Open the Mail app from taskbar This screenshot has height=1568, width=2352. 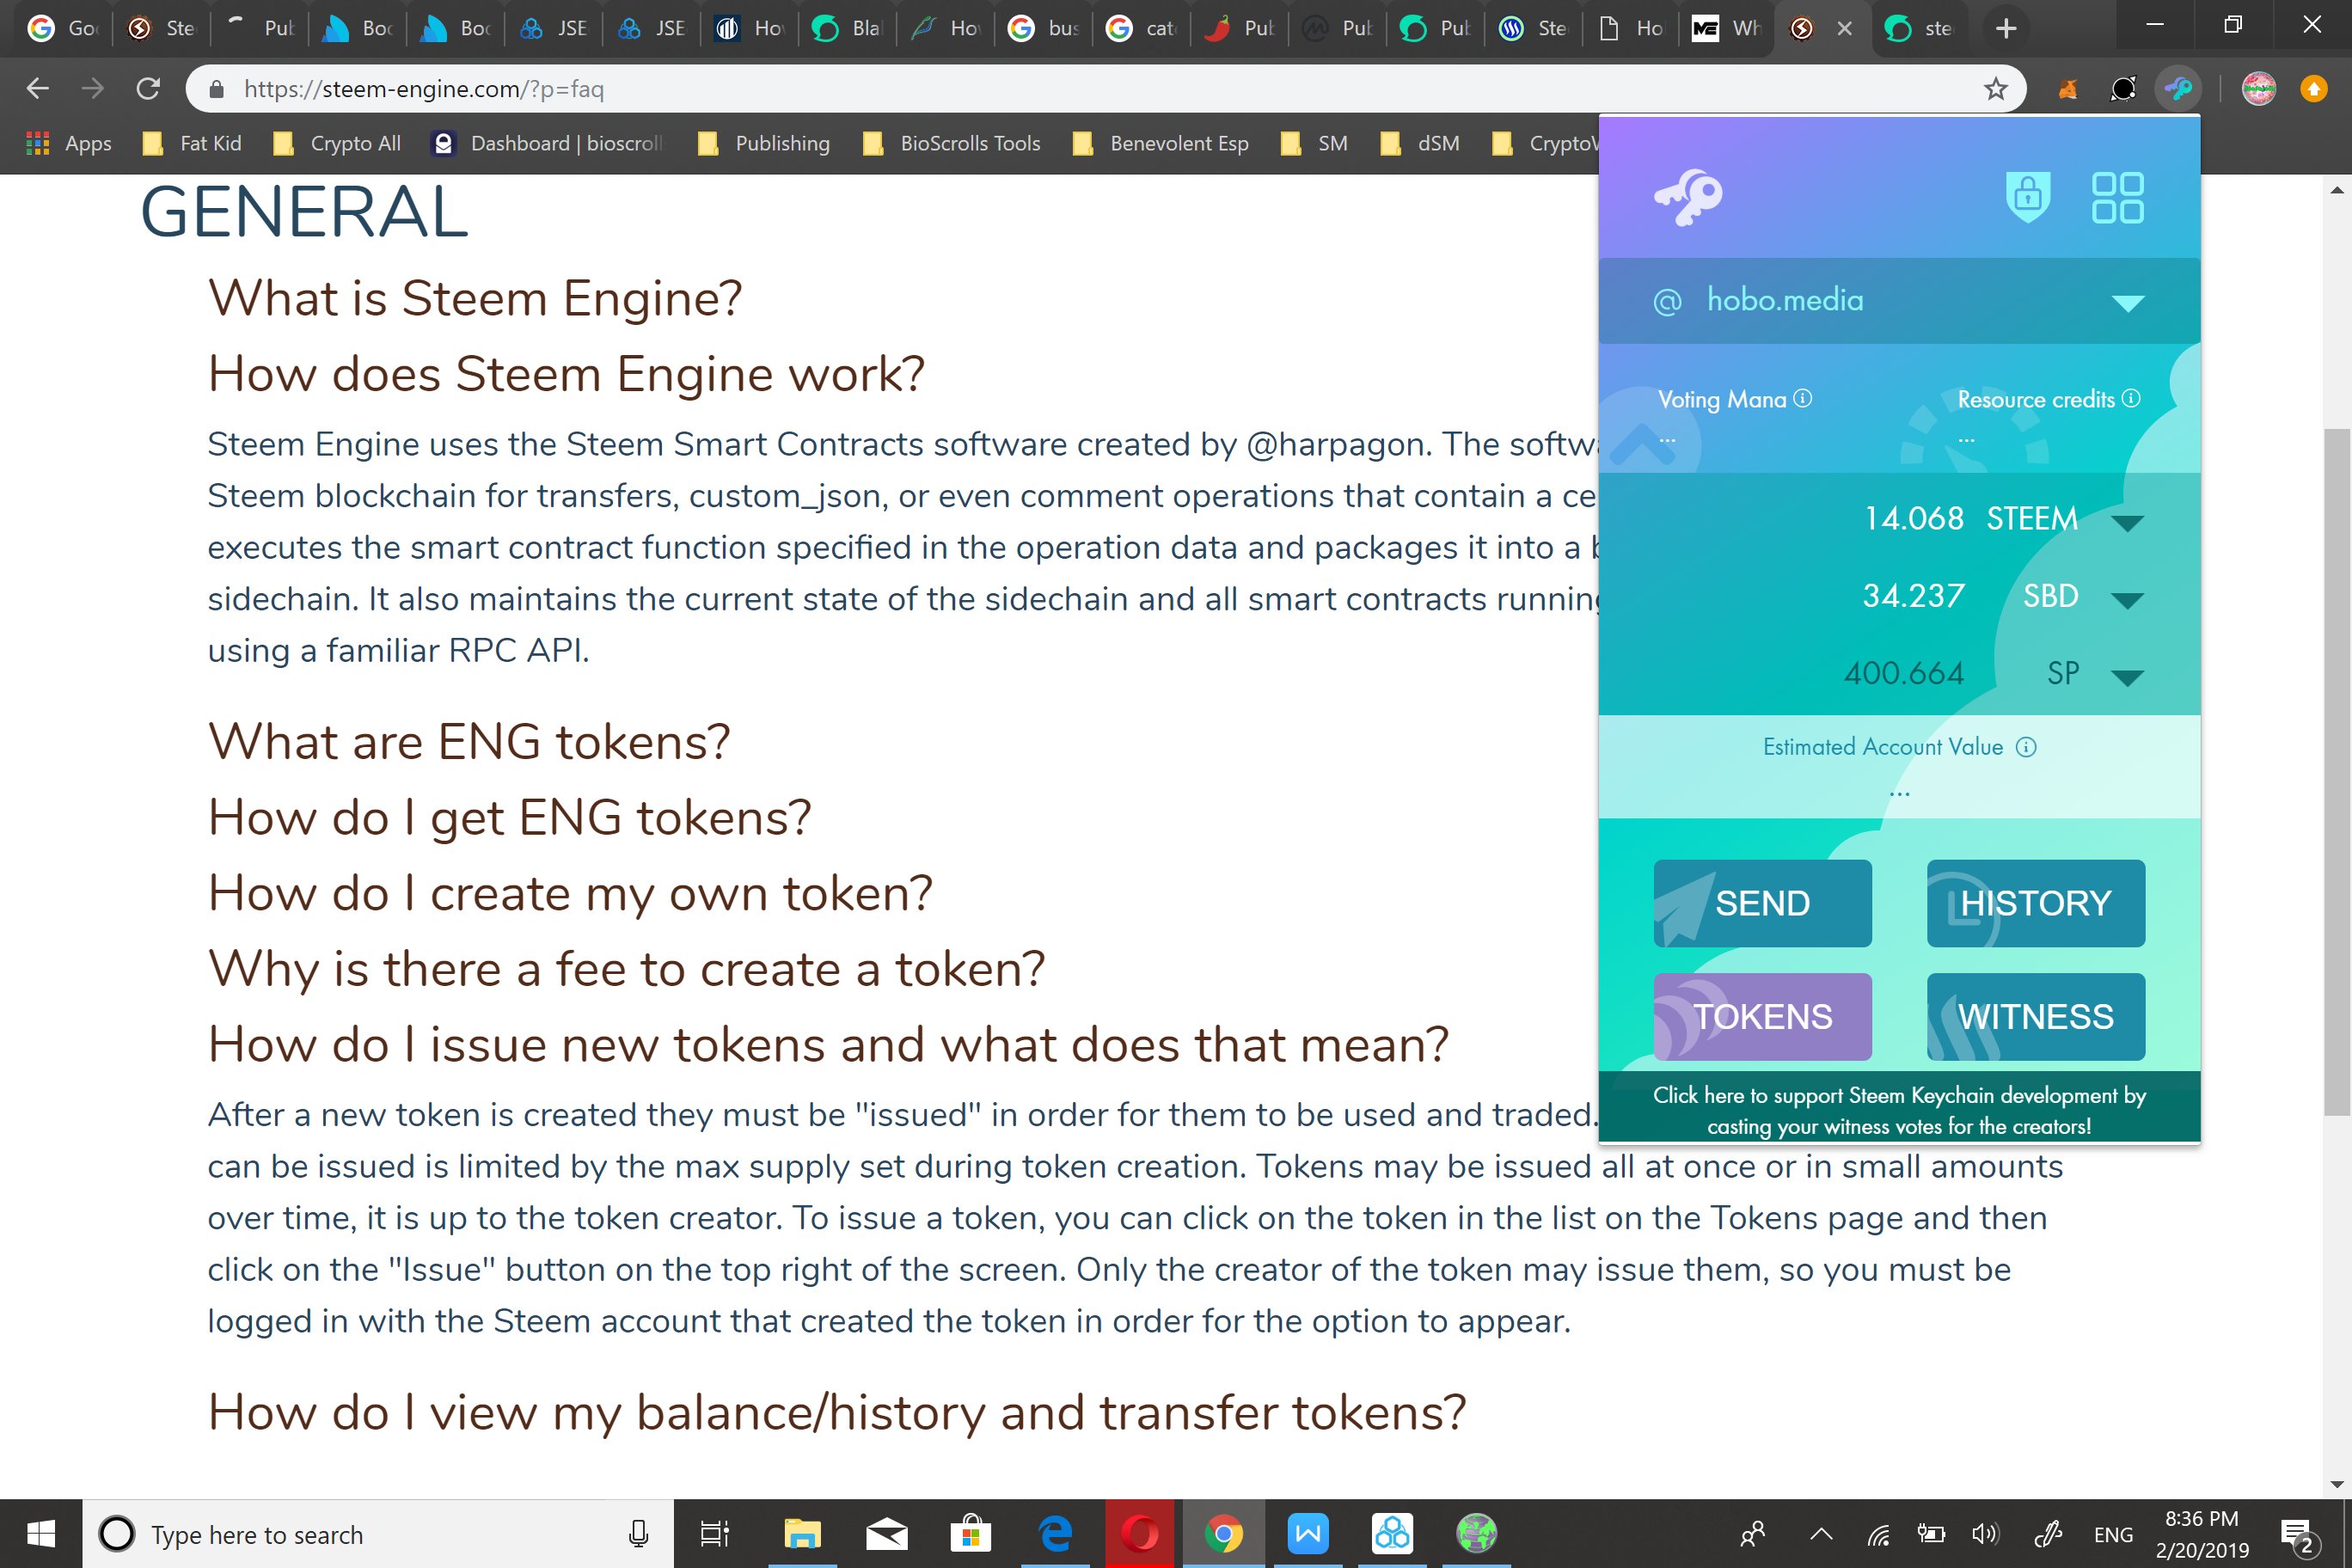(886, 1533)
